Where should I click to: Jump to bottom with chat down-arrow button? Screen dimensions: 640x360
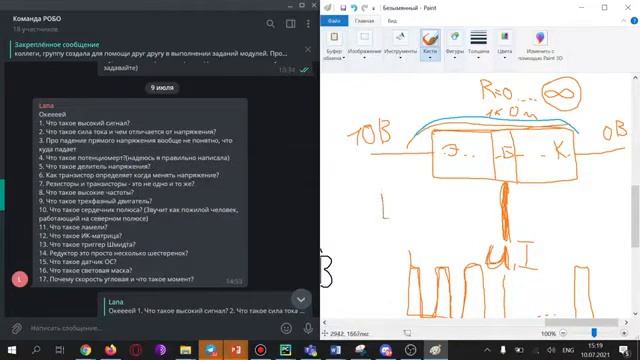(301, 300)
